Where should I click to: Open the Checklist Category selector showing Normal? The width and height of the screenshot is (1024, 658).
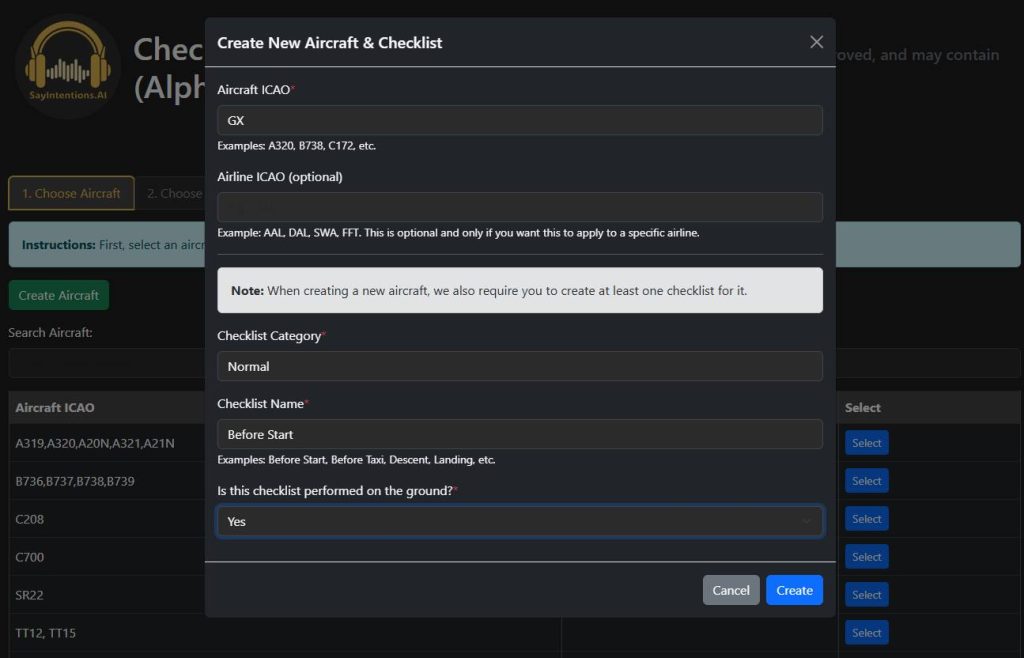point(519,366)
